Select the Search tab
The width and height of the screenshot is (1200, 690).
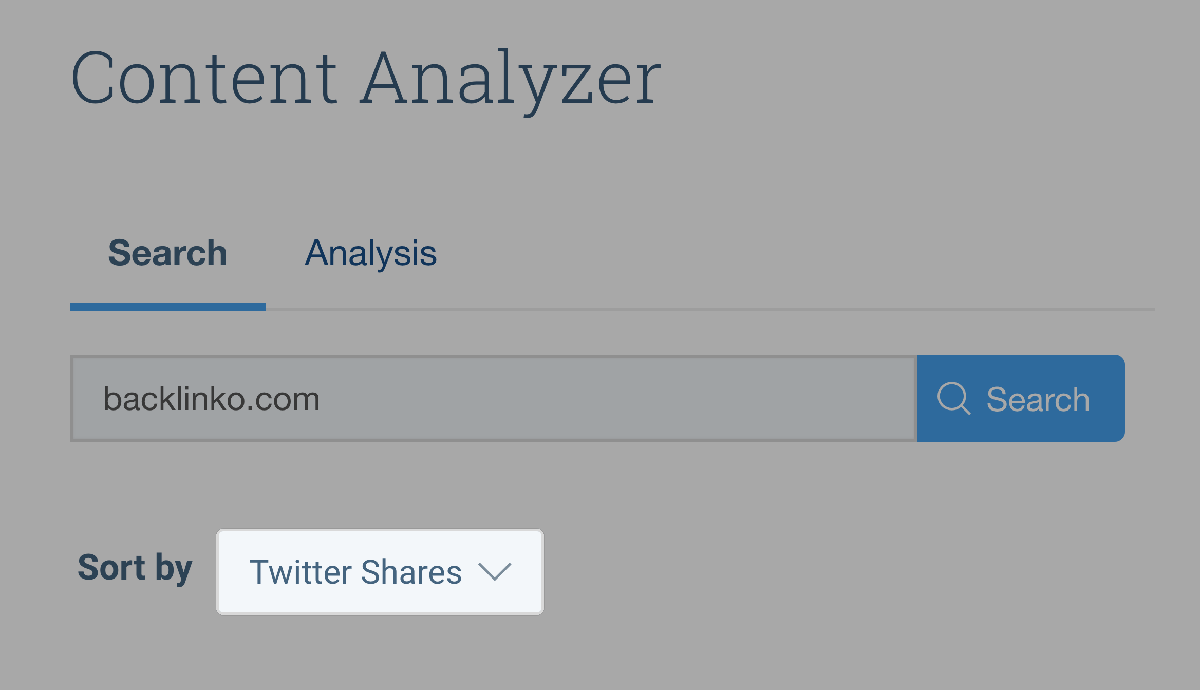tap(167, 253)
